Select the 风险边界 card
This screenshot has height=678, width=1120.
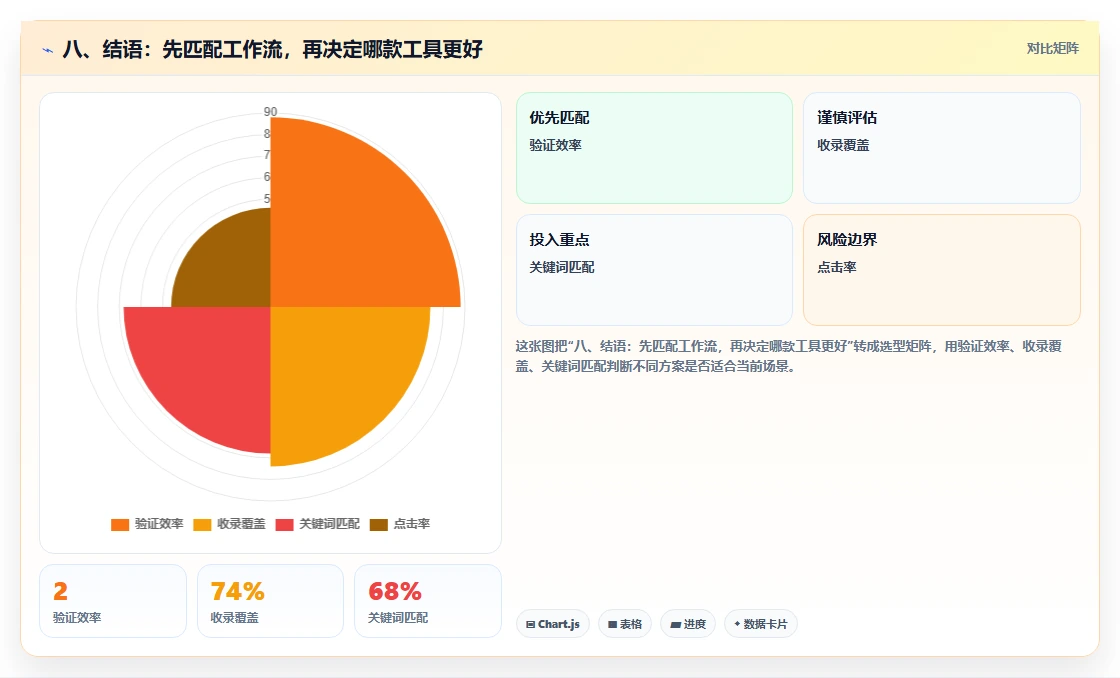point(941,270)
